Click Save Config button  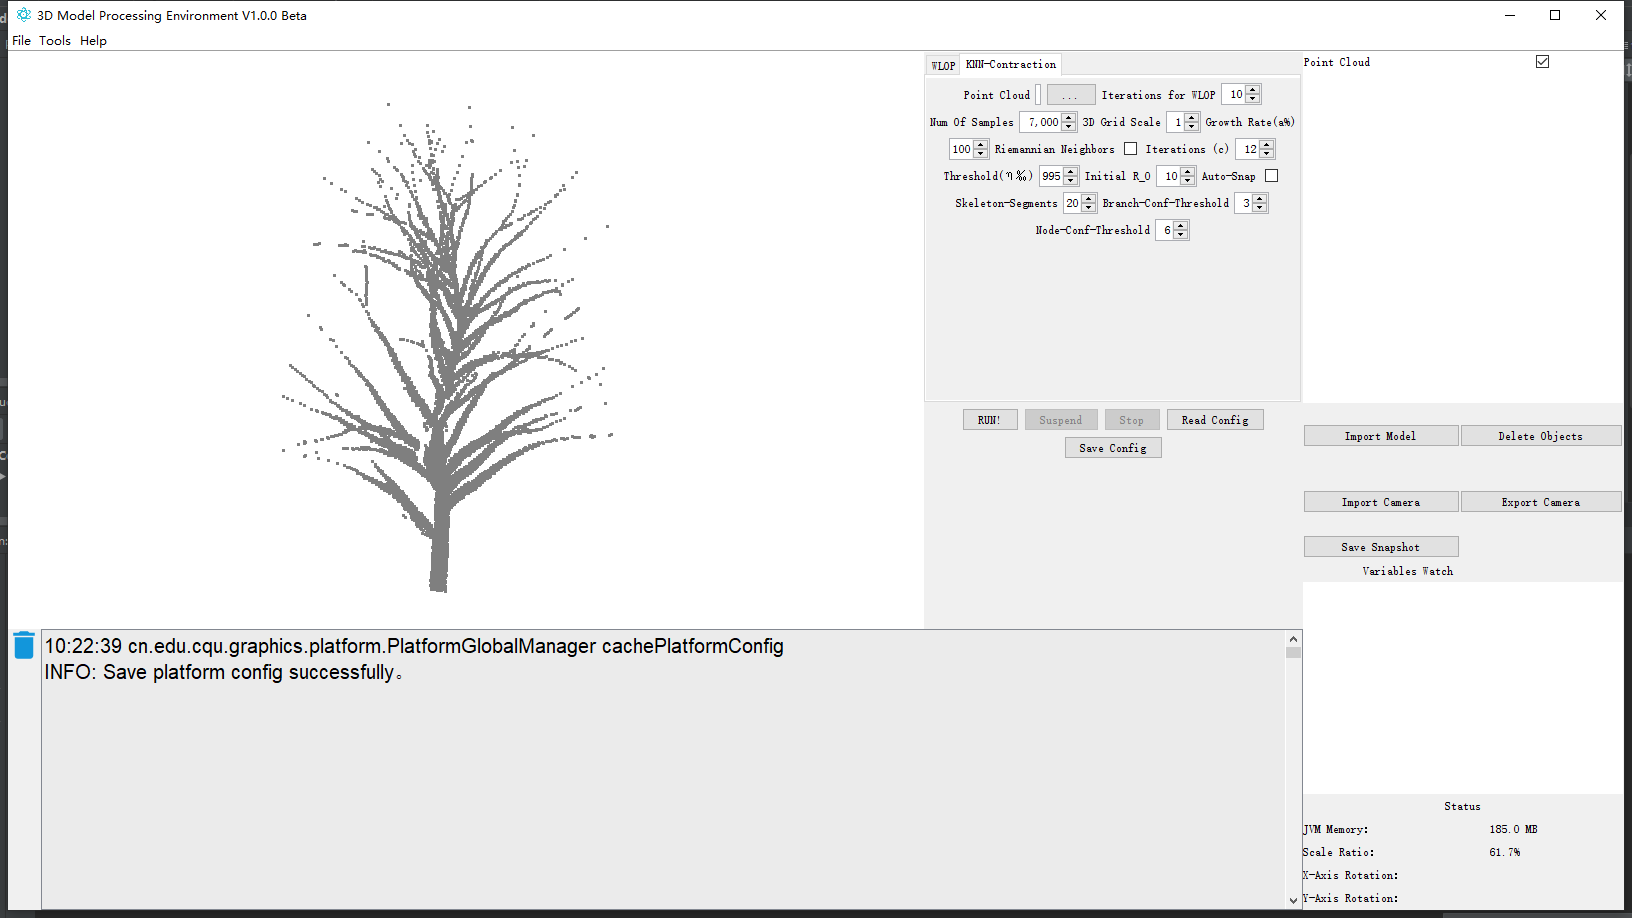[1112, 448]
